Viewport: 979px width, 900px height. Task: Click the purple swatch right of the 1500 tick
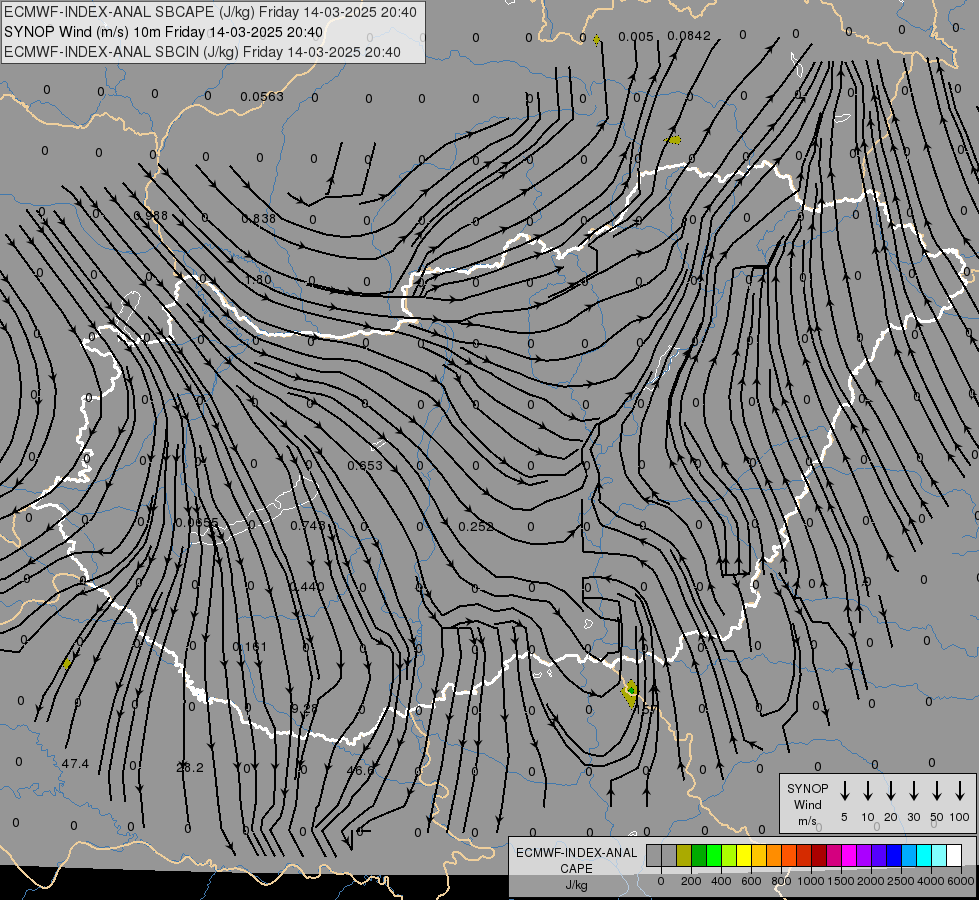pyautogui.click(x=865, y=855)
